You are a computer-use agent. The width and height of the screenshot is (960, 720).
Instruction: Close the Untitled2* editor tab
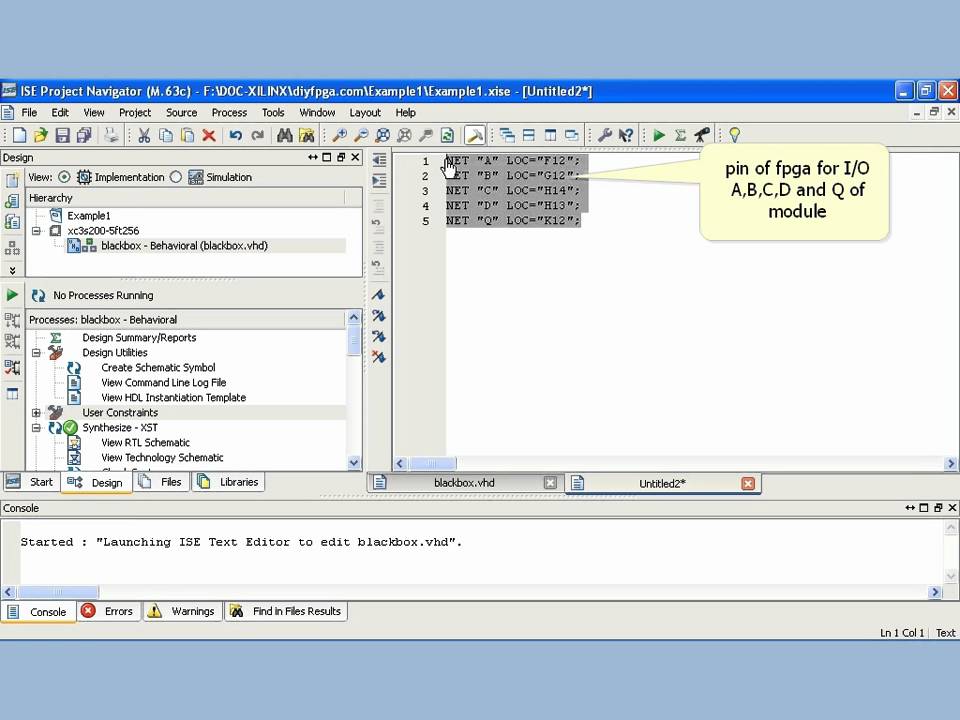748,484
